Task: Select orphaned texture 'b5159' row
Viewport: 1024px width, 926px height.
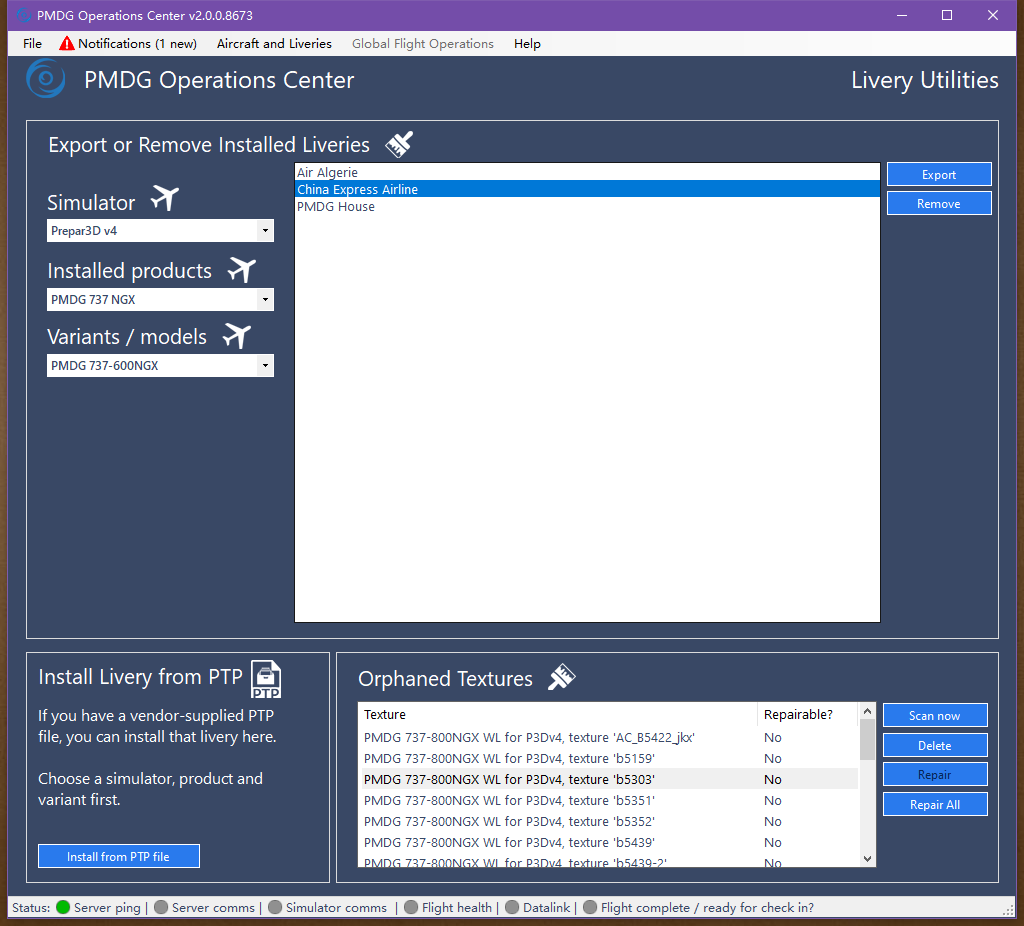Action: pos(609,758)
